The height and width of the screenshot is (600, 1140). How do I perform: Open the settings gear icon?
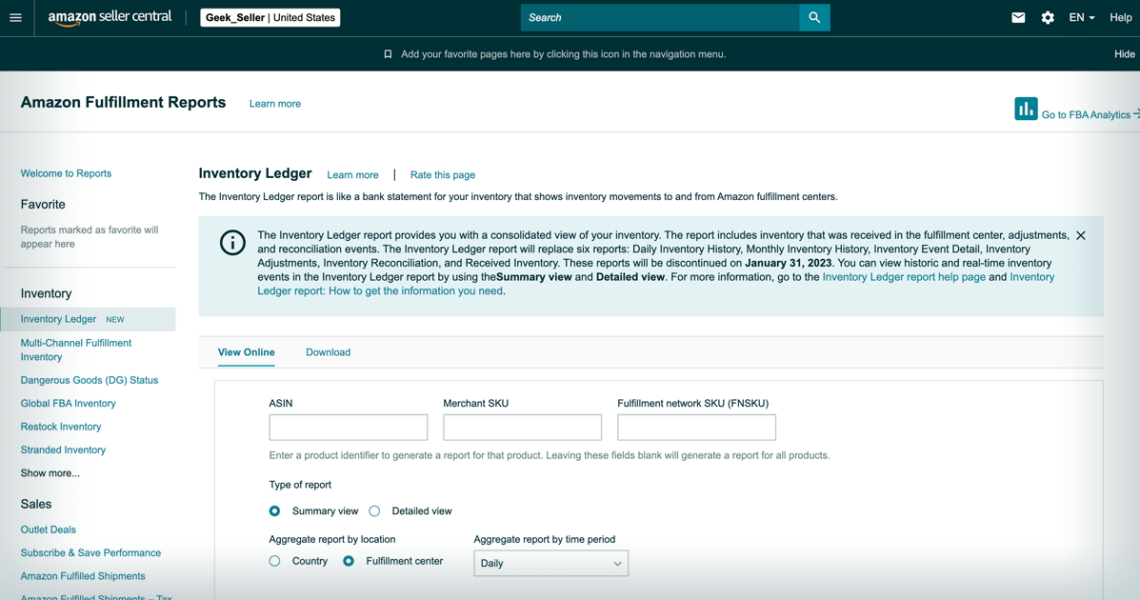click(1048, 17)
